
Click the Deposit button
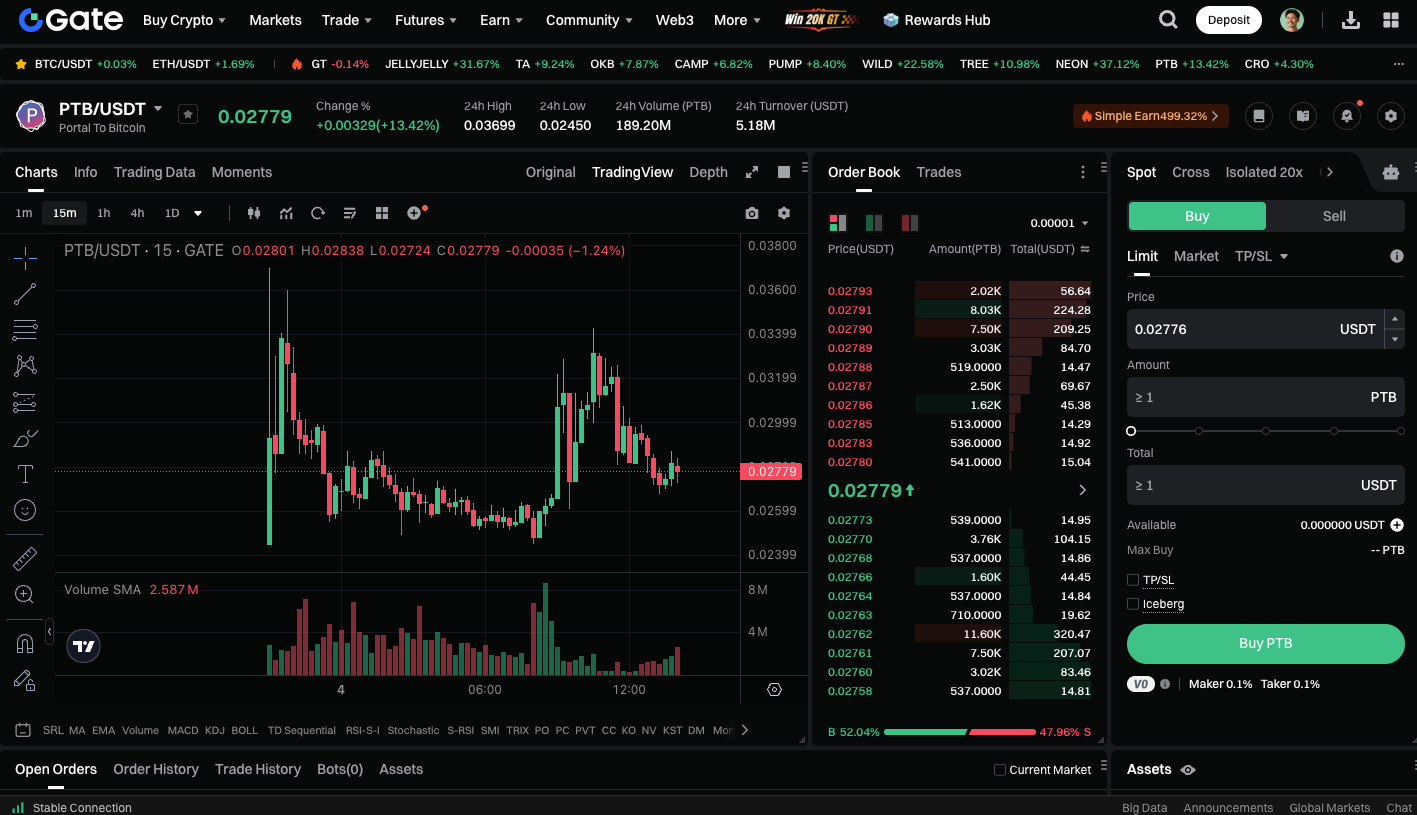1229,20
